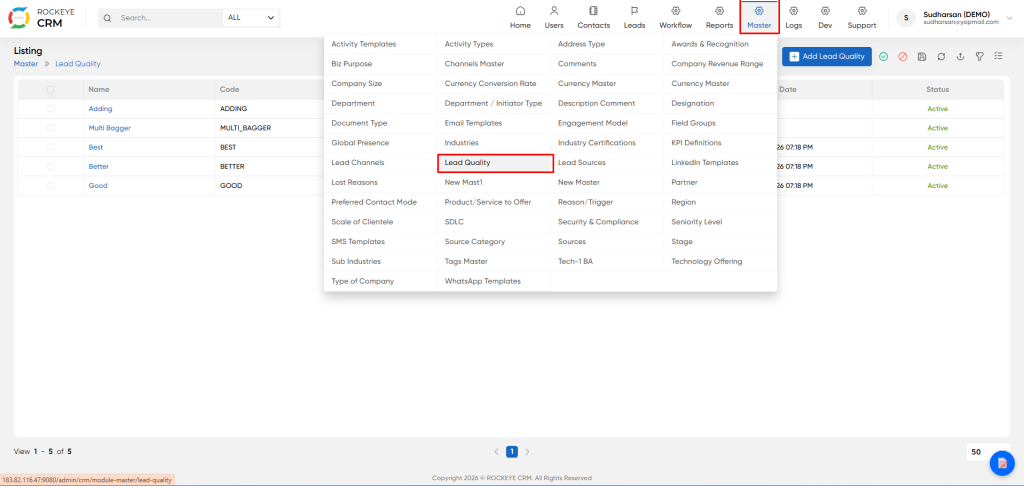Open Company Revenue Range menu item
The width and height of the screenshot is (1024, 486).
(717, 63)
